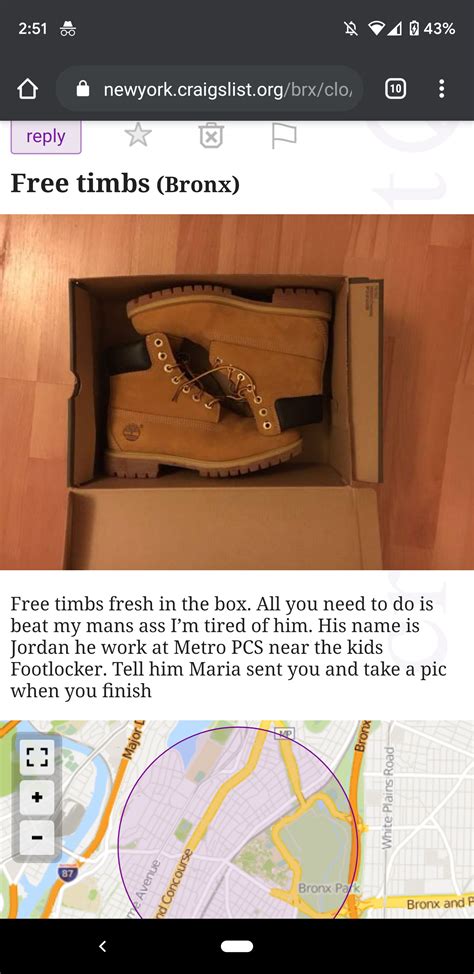474x974 pixels.
Task: Tap the browser home icon
Action: pos(26,90)
